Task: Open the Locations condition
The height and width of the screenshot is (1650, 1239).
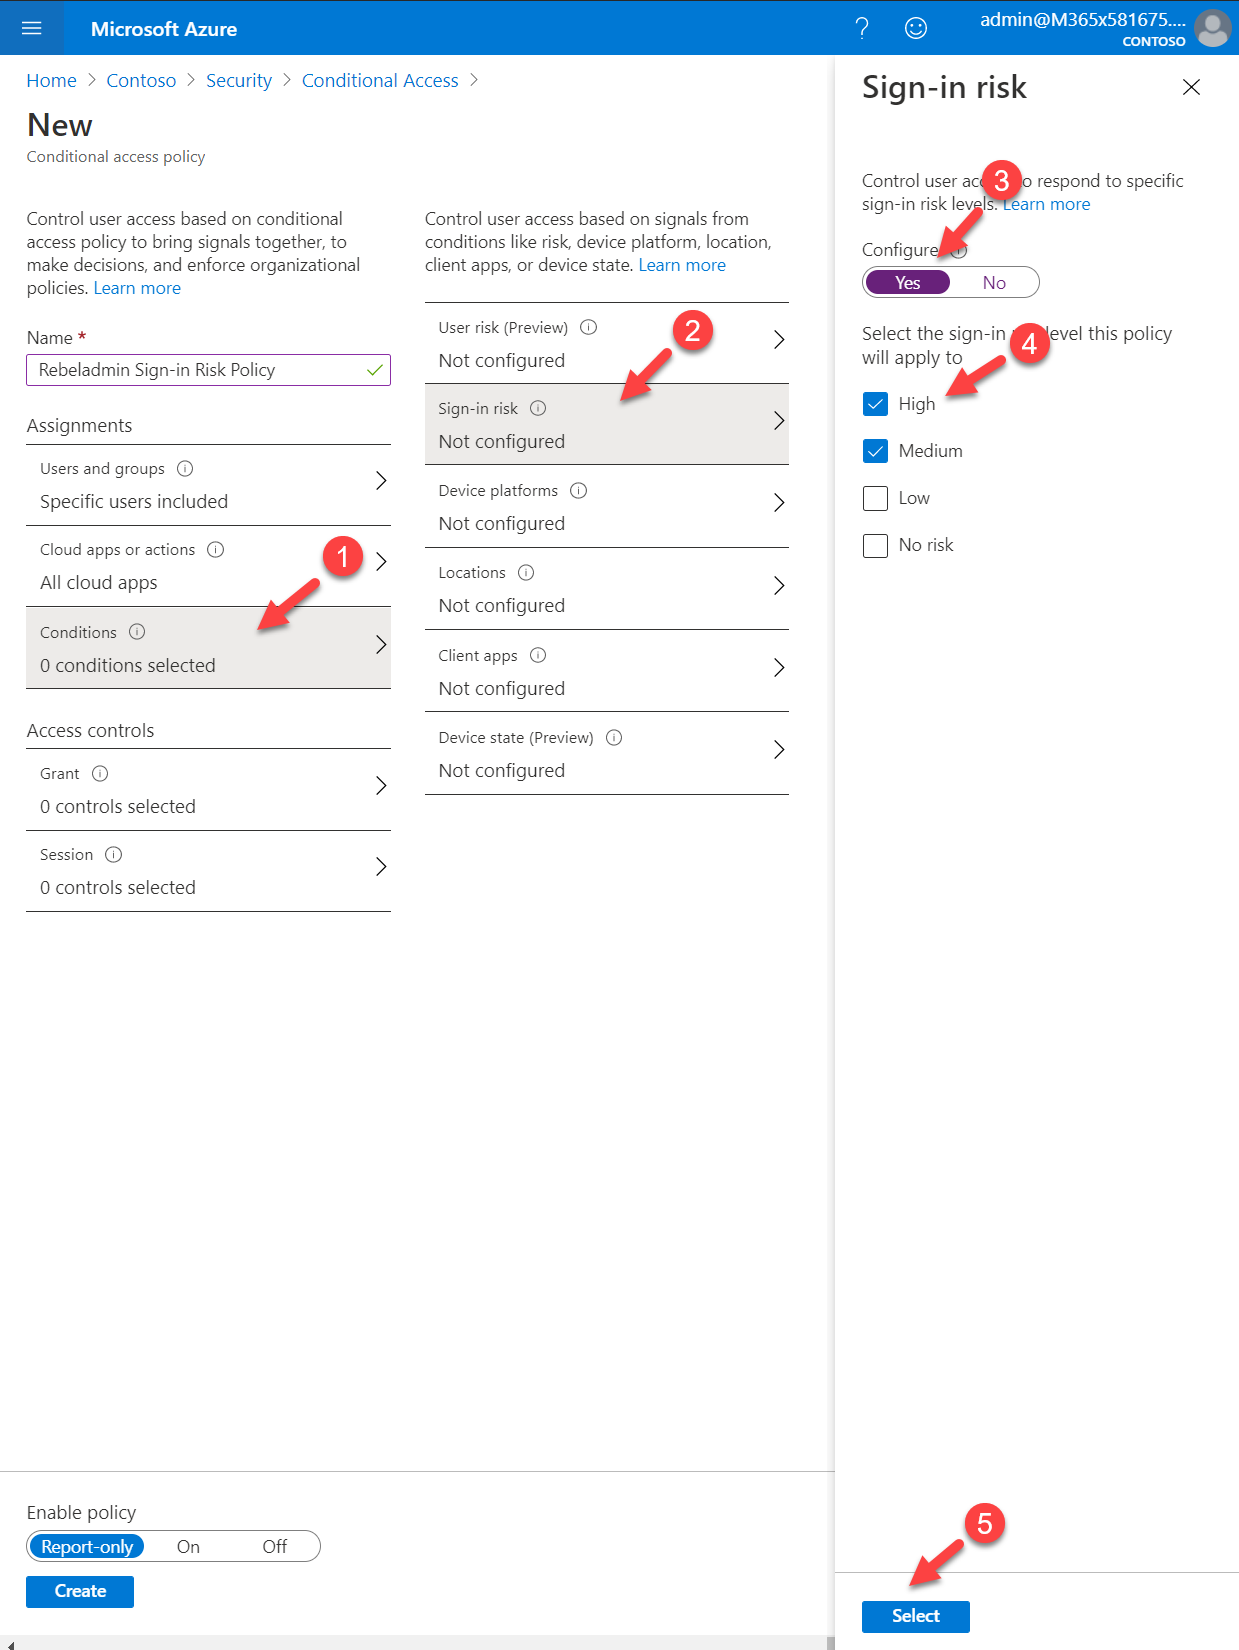Action: (x=607, y=588)
